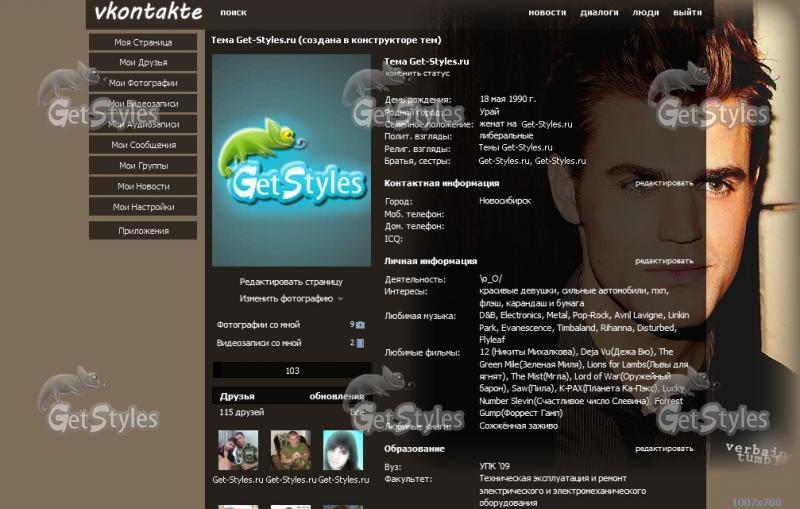Viewport: 800px width, 509px height.
Task: Click обновления in the friends header
Action: pyautogui.click(x=337, y=396)
